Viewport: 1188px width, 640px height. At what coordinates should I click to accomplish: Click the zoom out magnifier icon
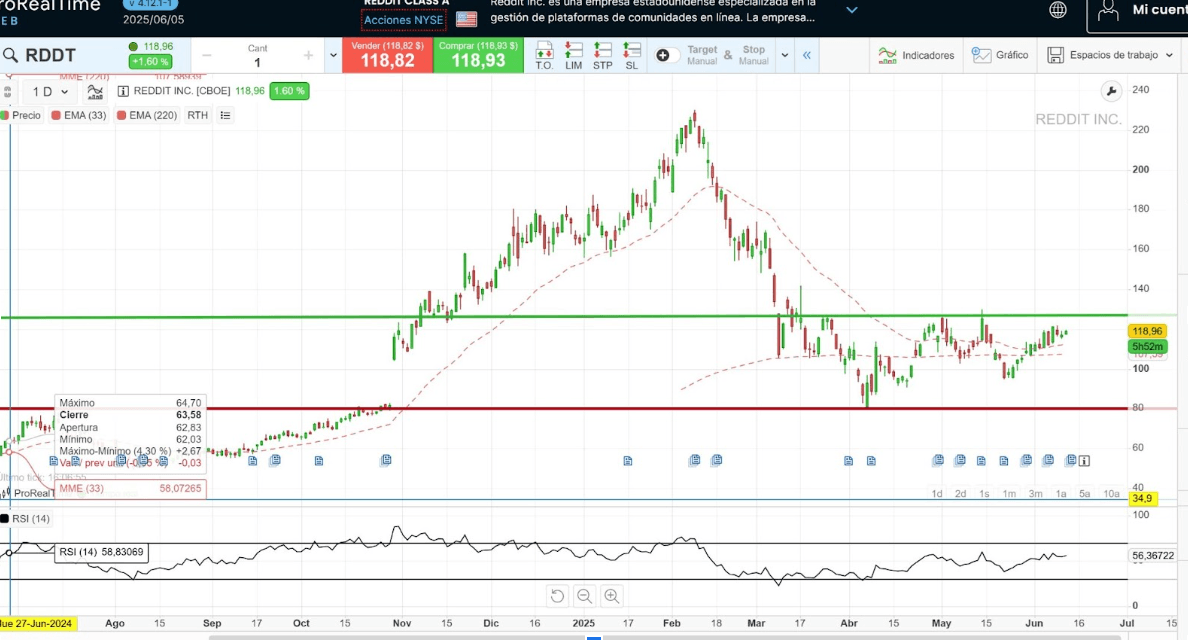pyautogui.click(x=585, y=597)
